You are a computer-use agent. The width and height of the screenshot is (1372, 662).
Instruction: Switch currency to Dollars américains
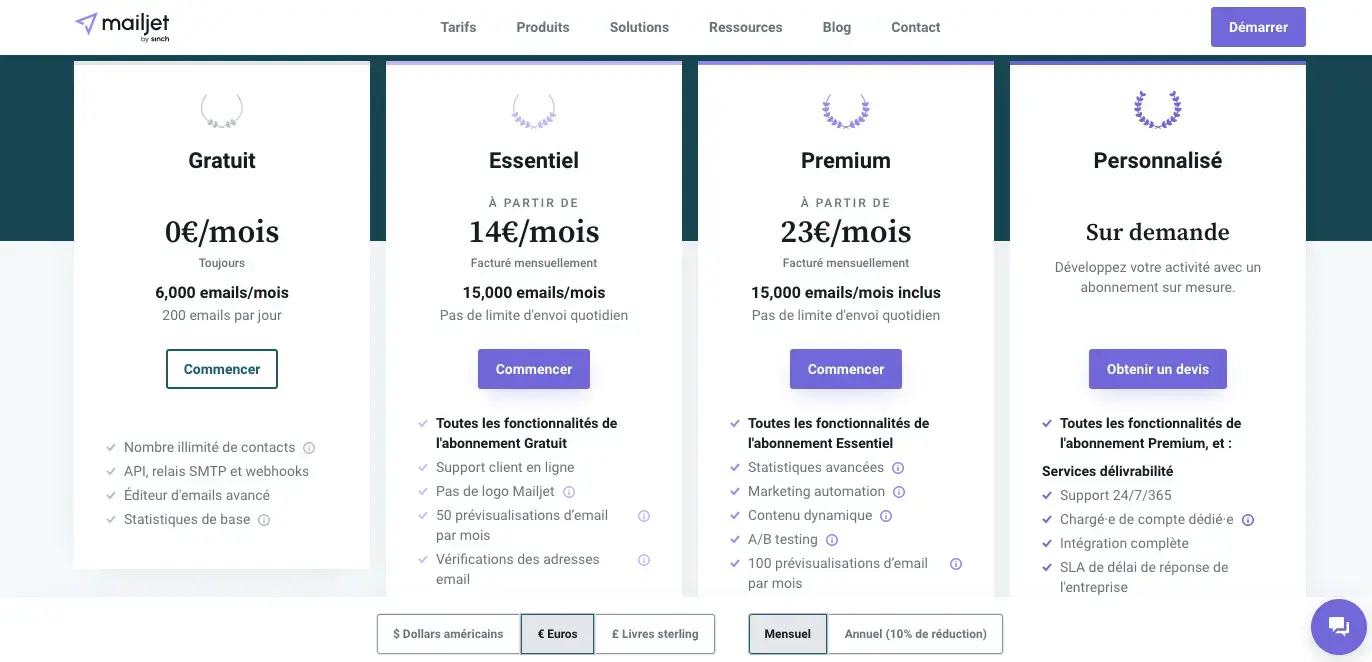(449, 634)
